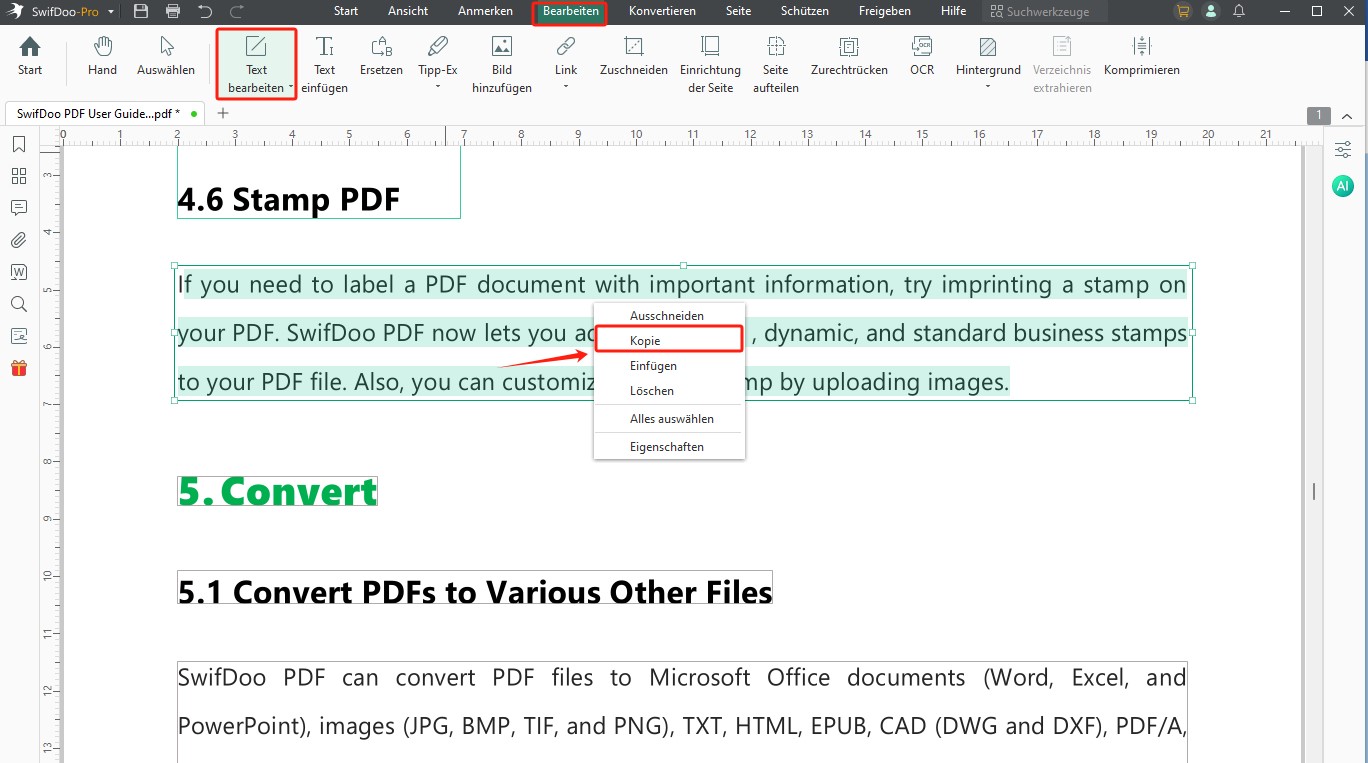Click the Komprimieren compress tool
This screenshot has height=763, width=1368.
[x=1142, y=56]
